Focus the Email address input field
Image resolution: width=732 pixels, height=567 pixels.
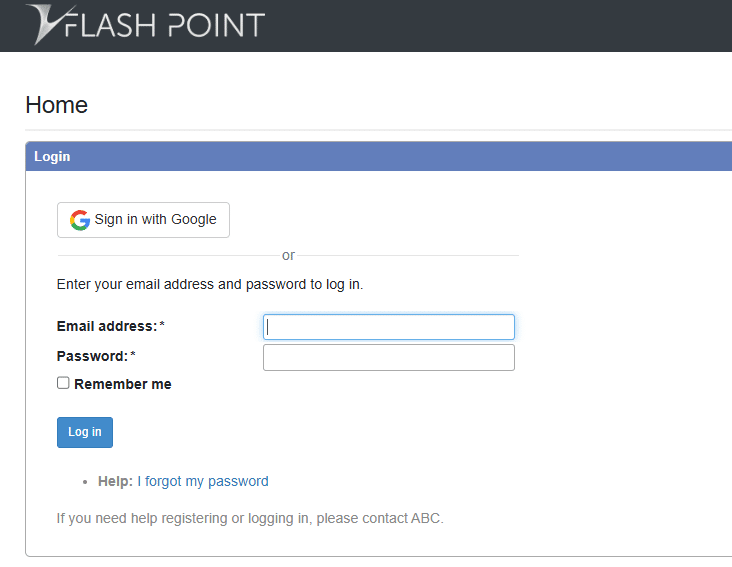tap(388, 327)
